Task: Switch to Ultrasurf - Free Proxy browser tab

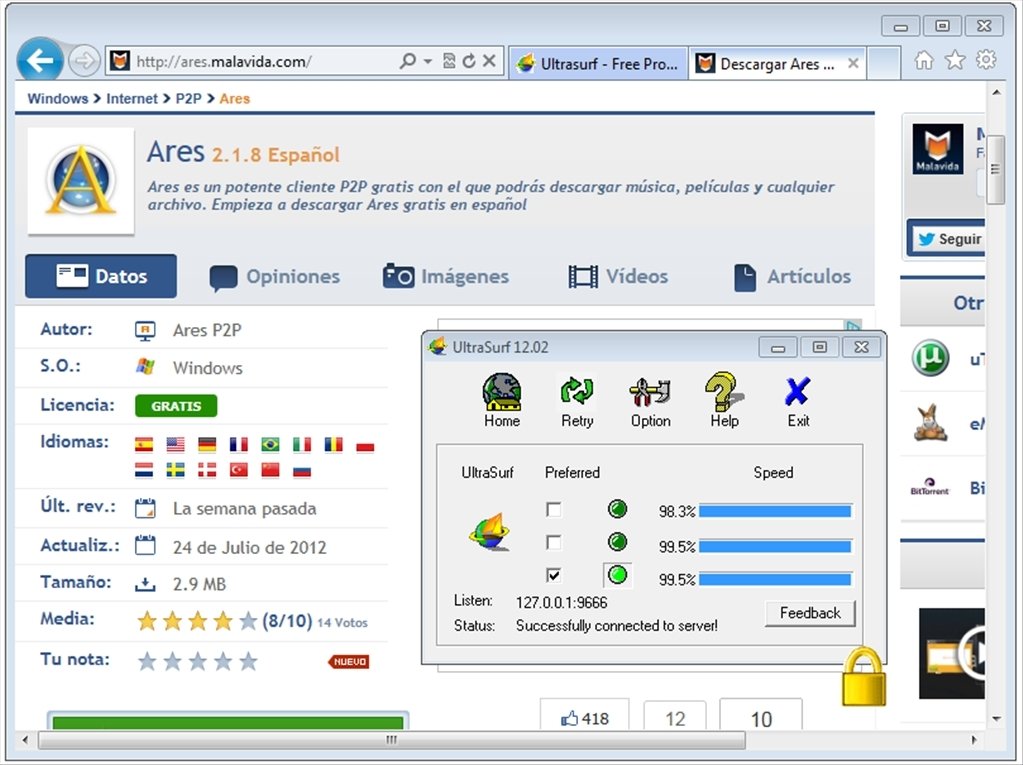Action: coord(598,63)
